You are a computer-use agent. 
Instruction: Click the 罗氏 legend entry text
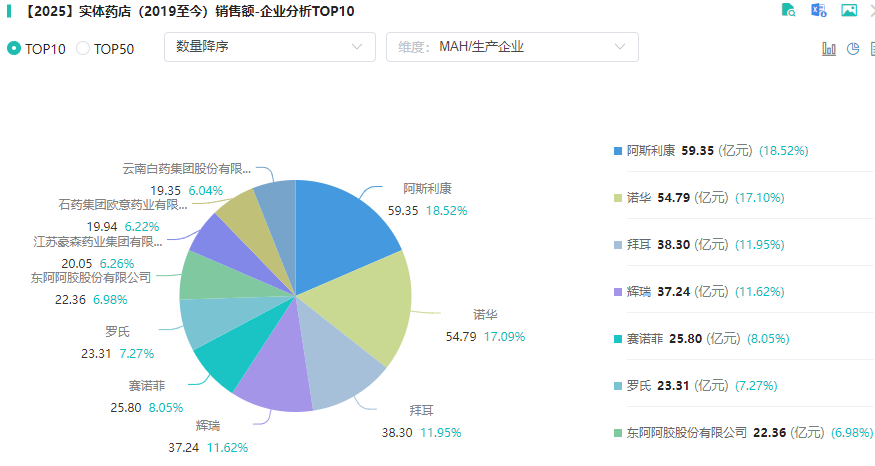click(x=639, y=386)
